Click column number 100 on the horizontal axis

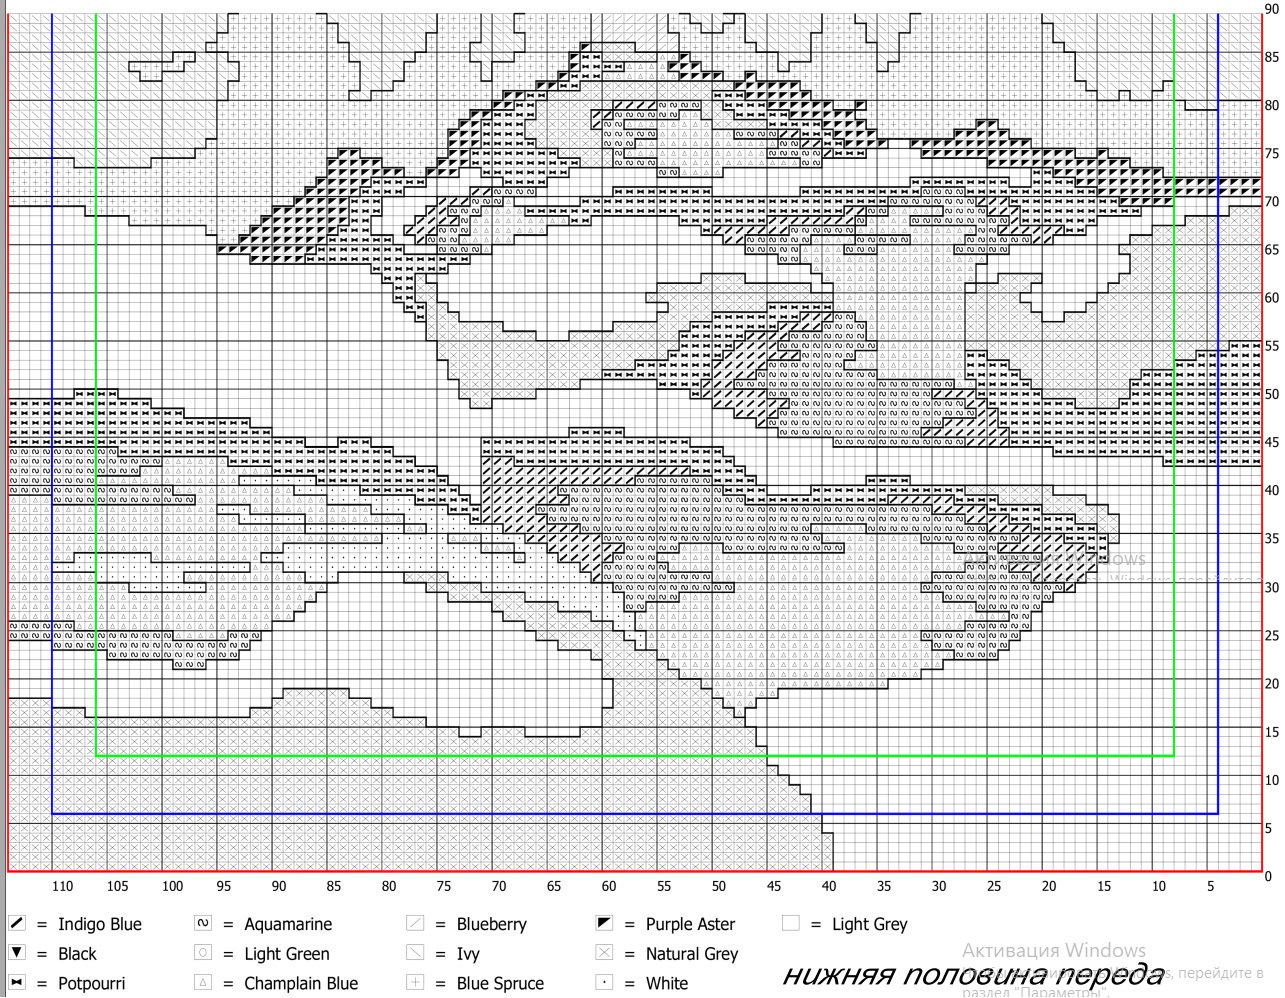pyautogui.click(x=172, y=886)
